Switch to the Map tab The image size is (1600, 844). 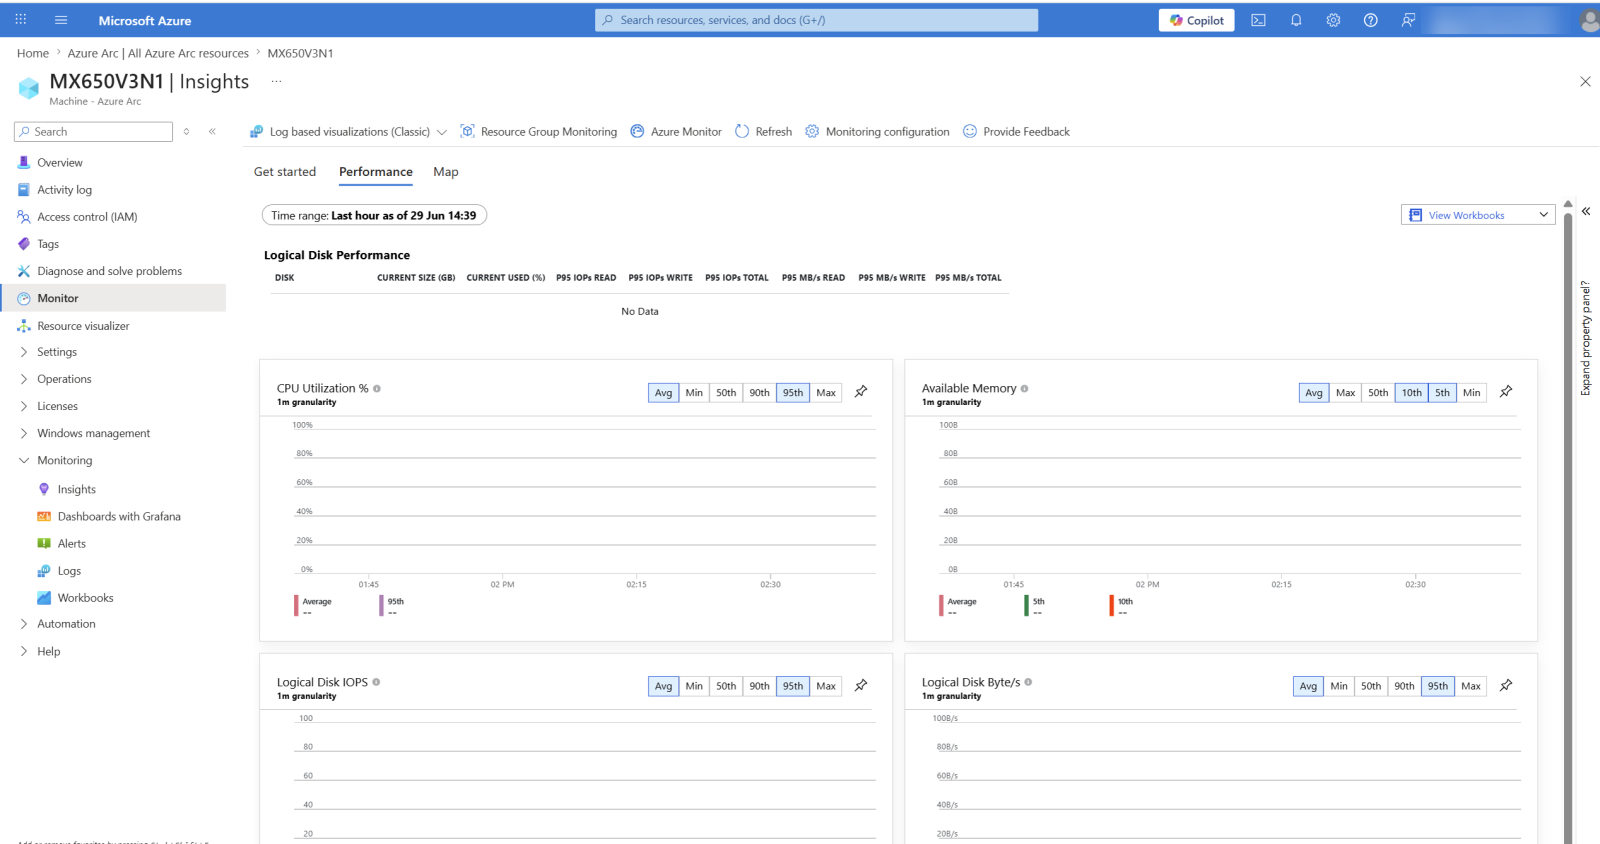(x=446, y=172)
